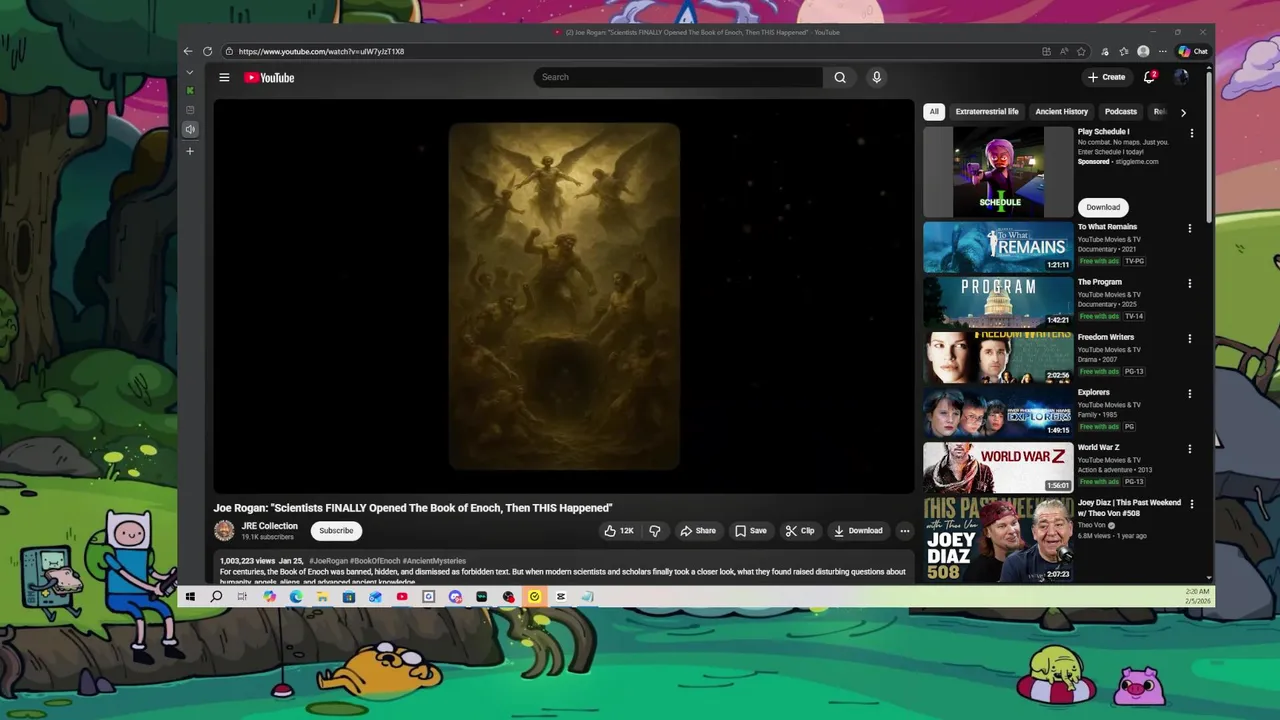The height and width of the screenshot is (720, 1280).
Task: Open the YouTube hamburger guide menu
Action: 224,77
